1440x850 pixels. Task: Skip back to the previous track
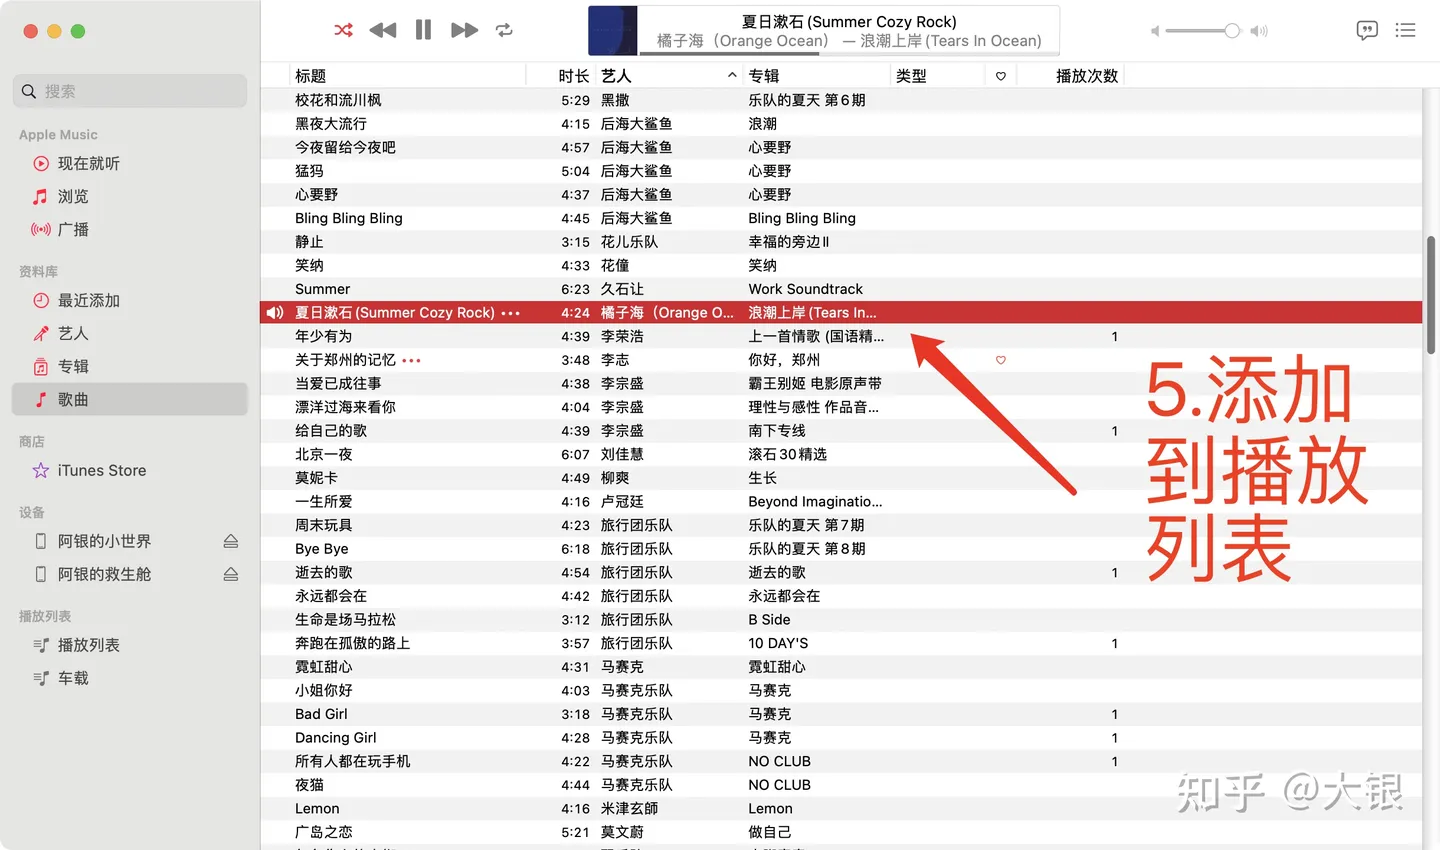click(x=383, y=30)
